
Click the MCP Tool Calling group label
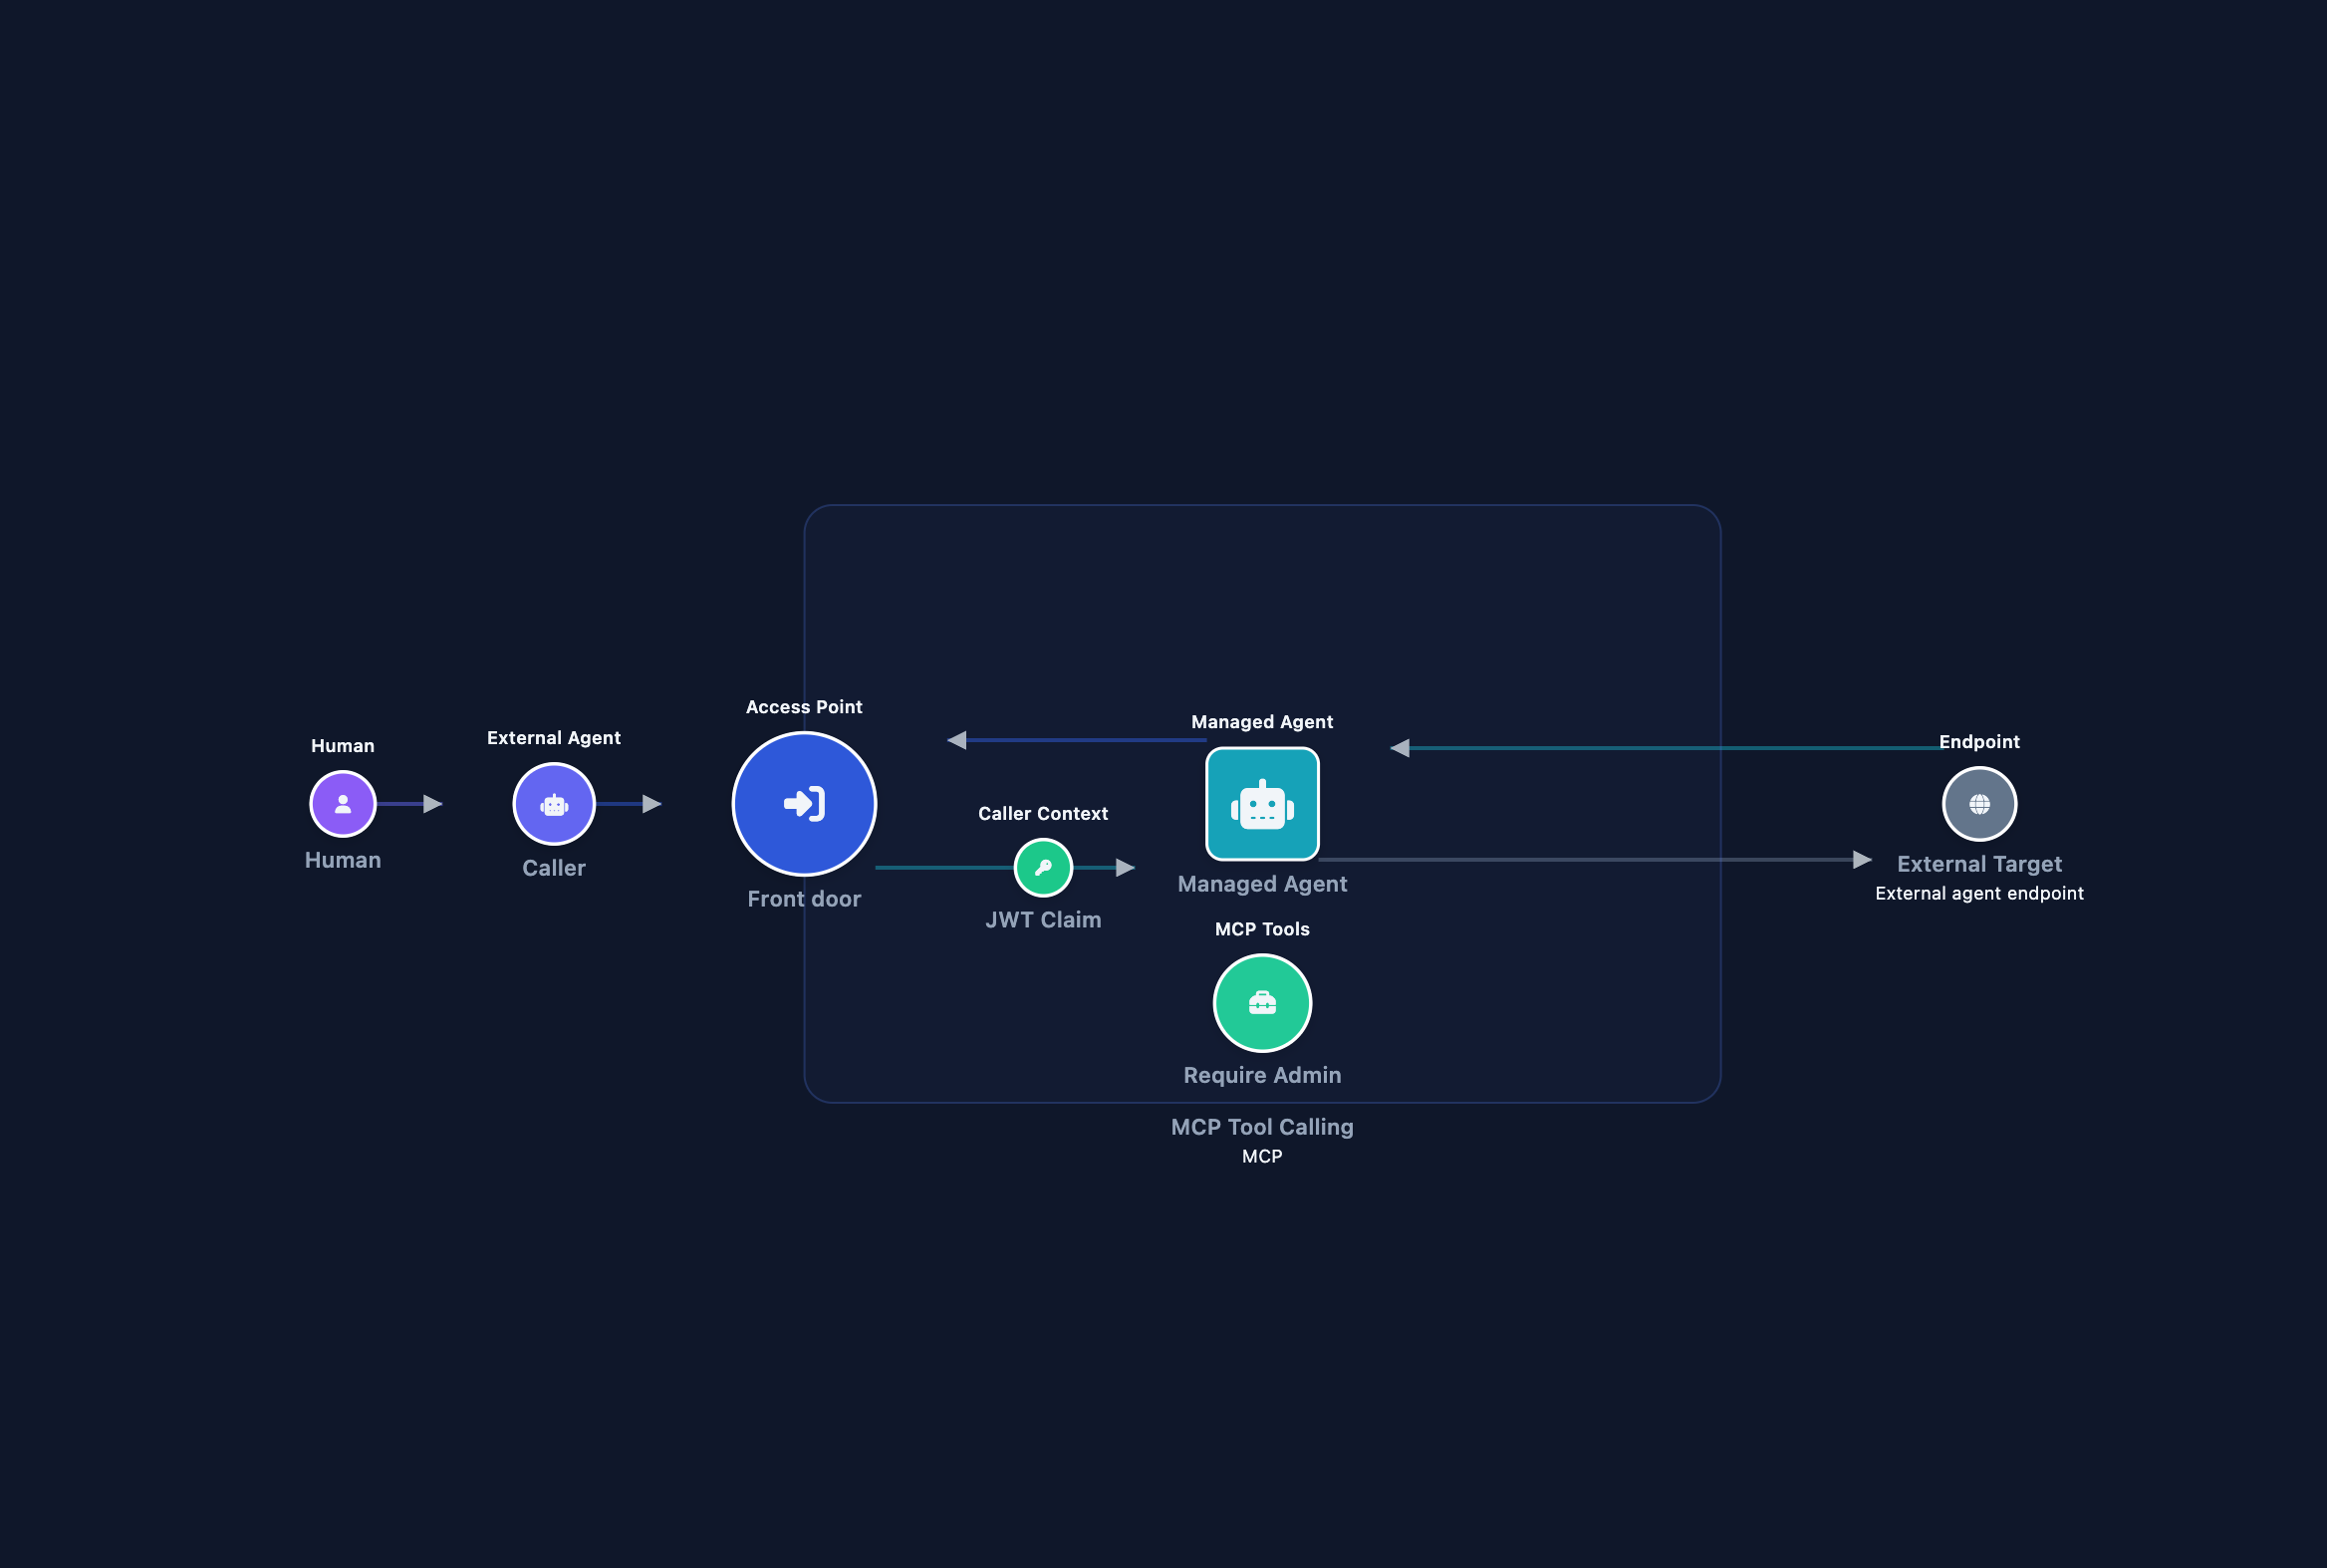pos(1262,1126)
